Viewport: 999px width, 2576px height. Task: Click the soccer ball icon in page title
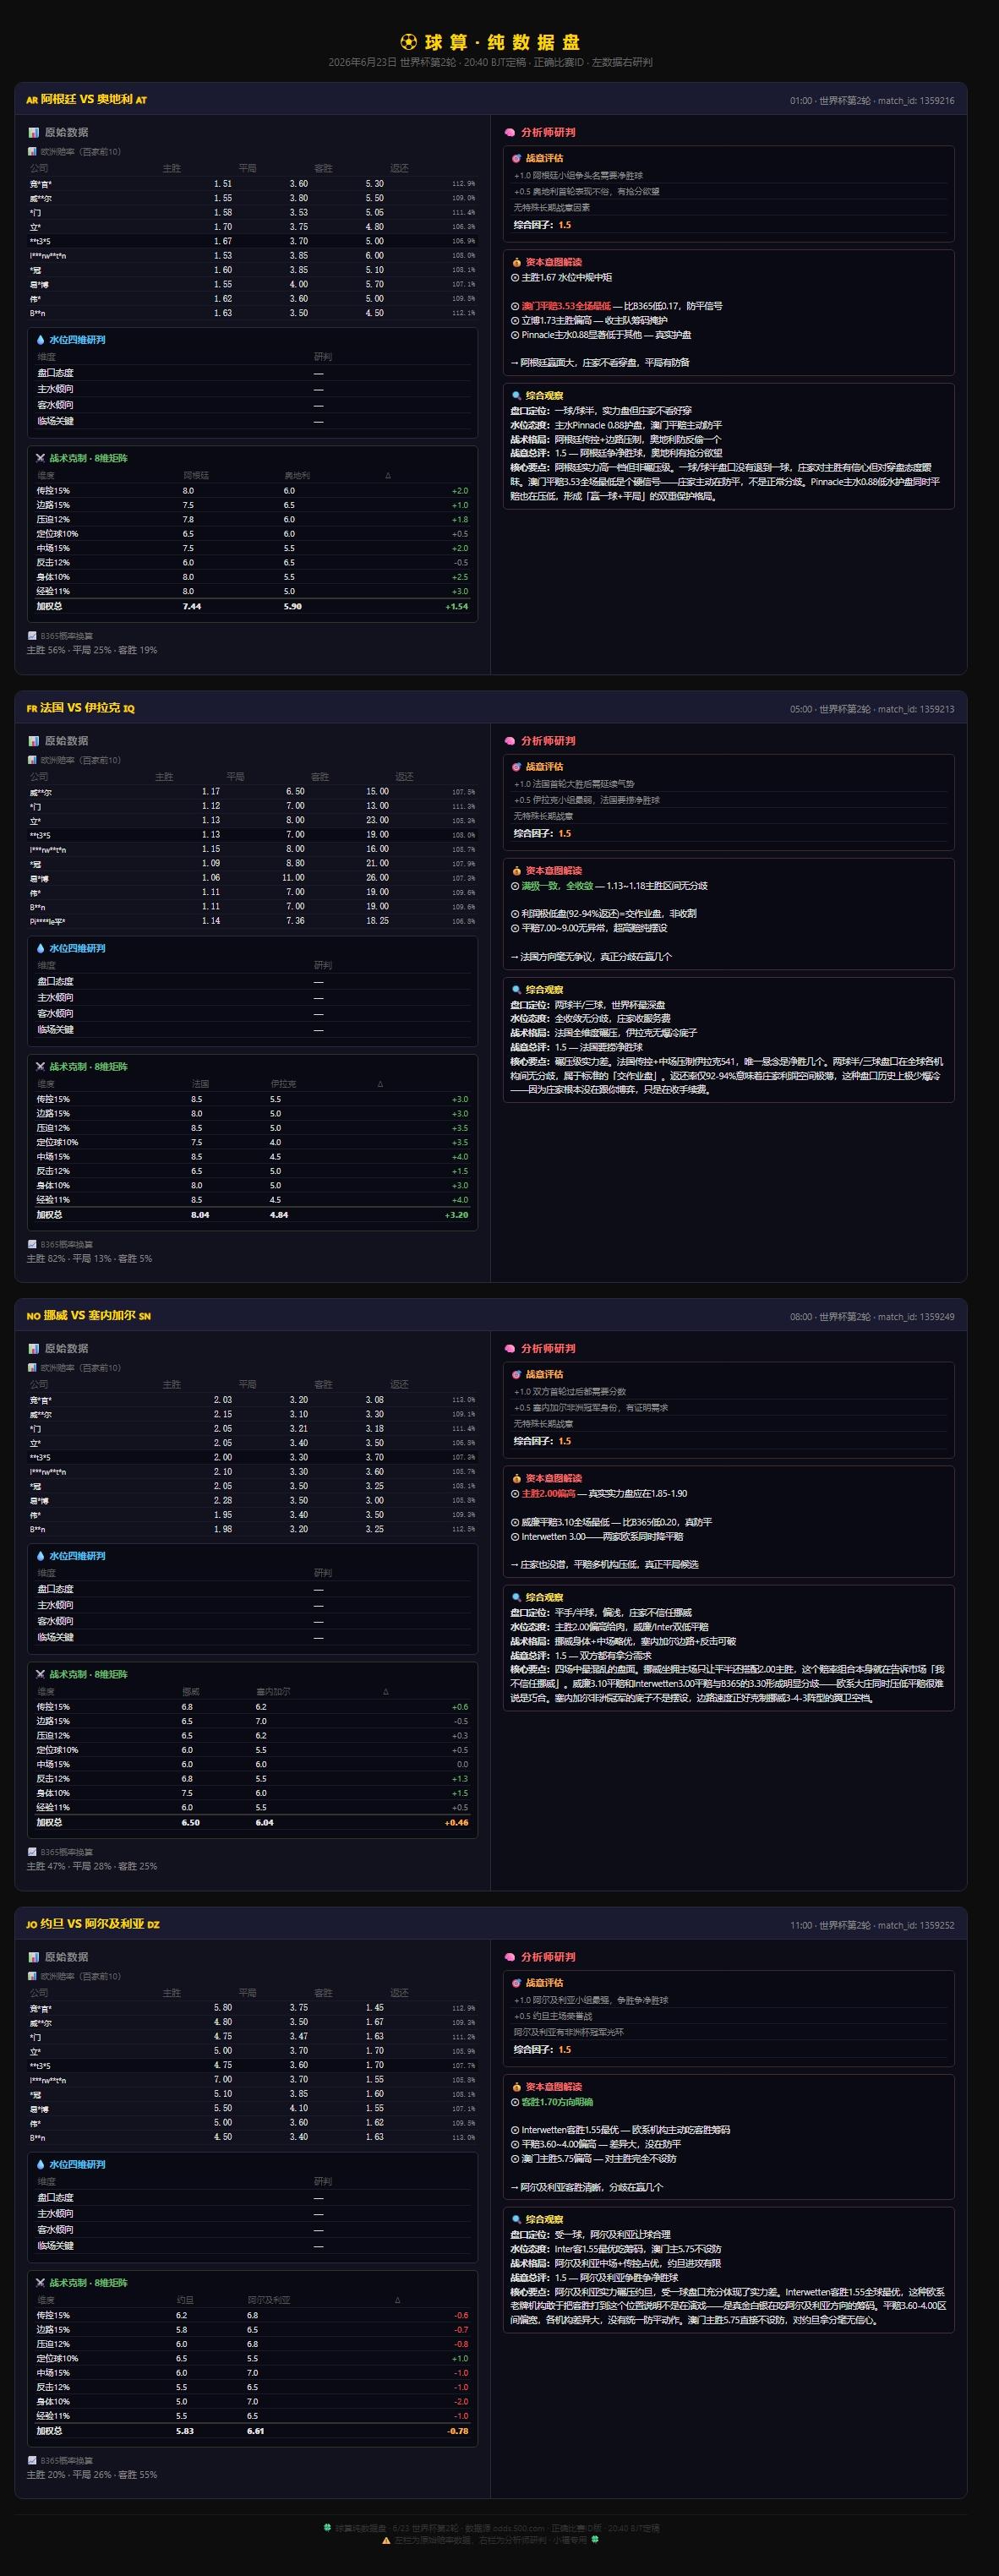(408, 42)
